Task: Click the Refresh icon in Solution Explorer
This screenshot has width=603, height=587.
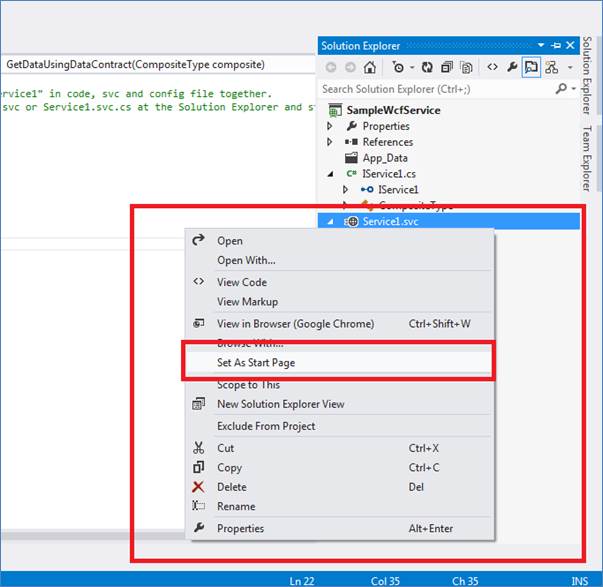Action: point(427,67)
